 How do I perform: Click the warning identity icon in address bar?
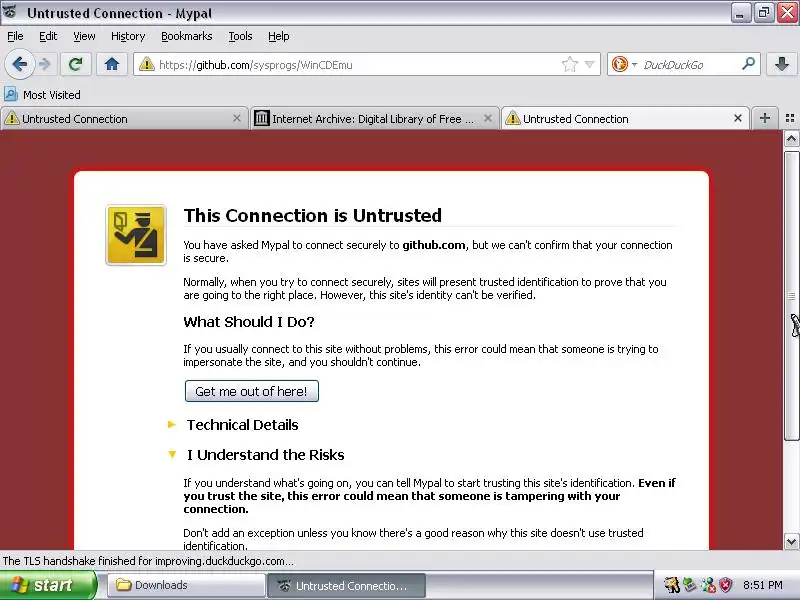(146, 64)
